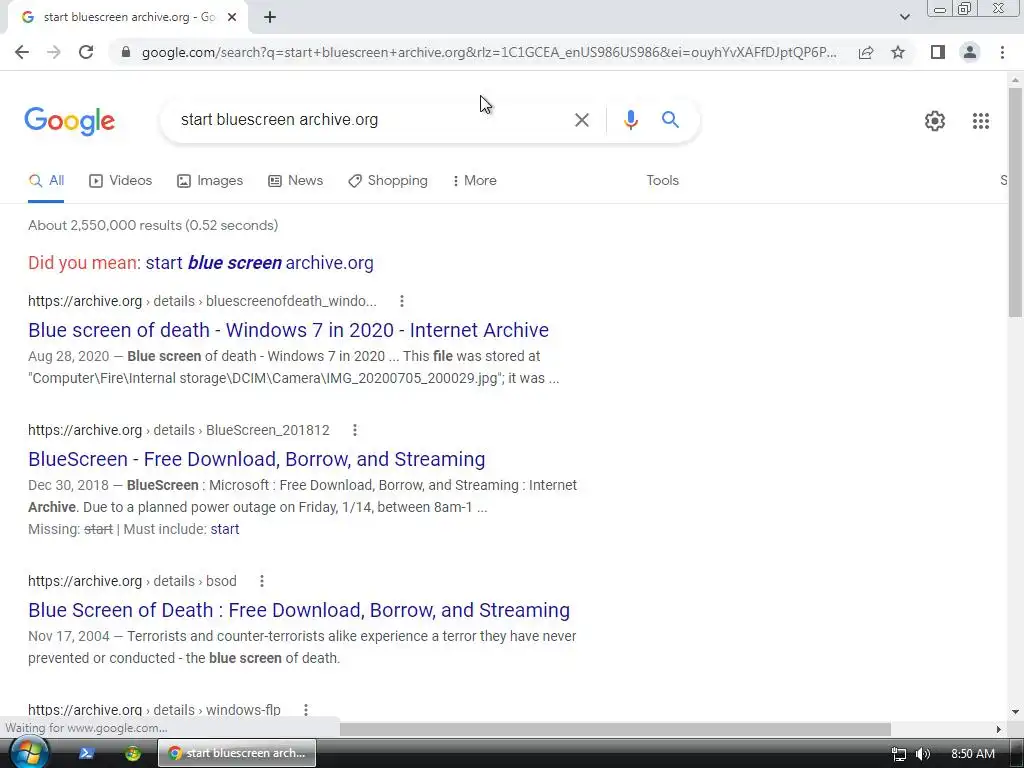
Task: Close the Google search tab
Action: pyautogui.click(x=232, y=17)
